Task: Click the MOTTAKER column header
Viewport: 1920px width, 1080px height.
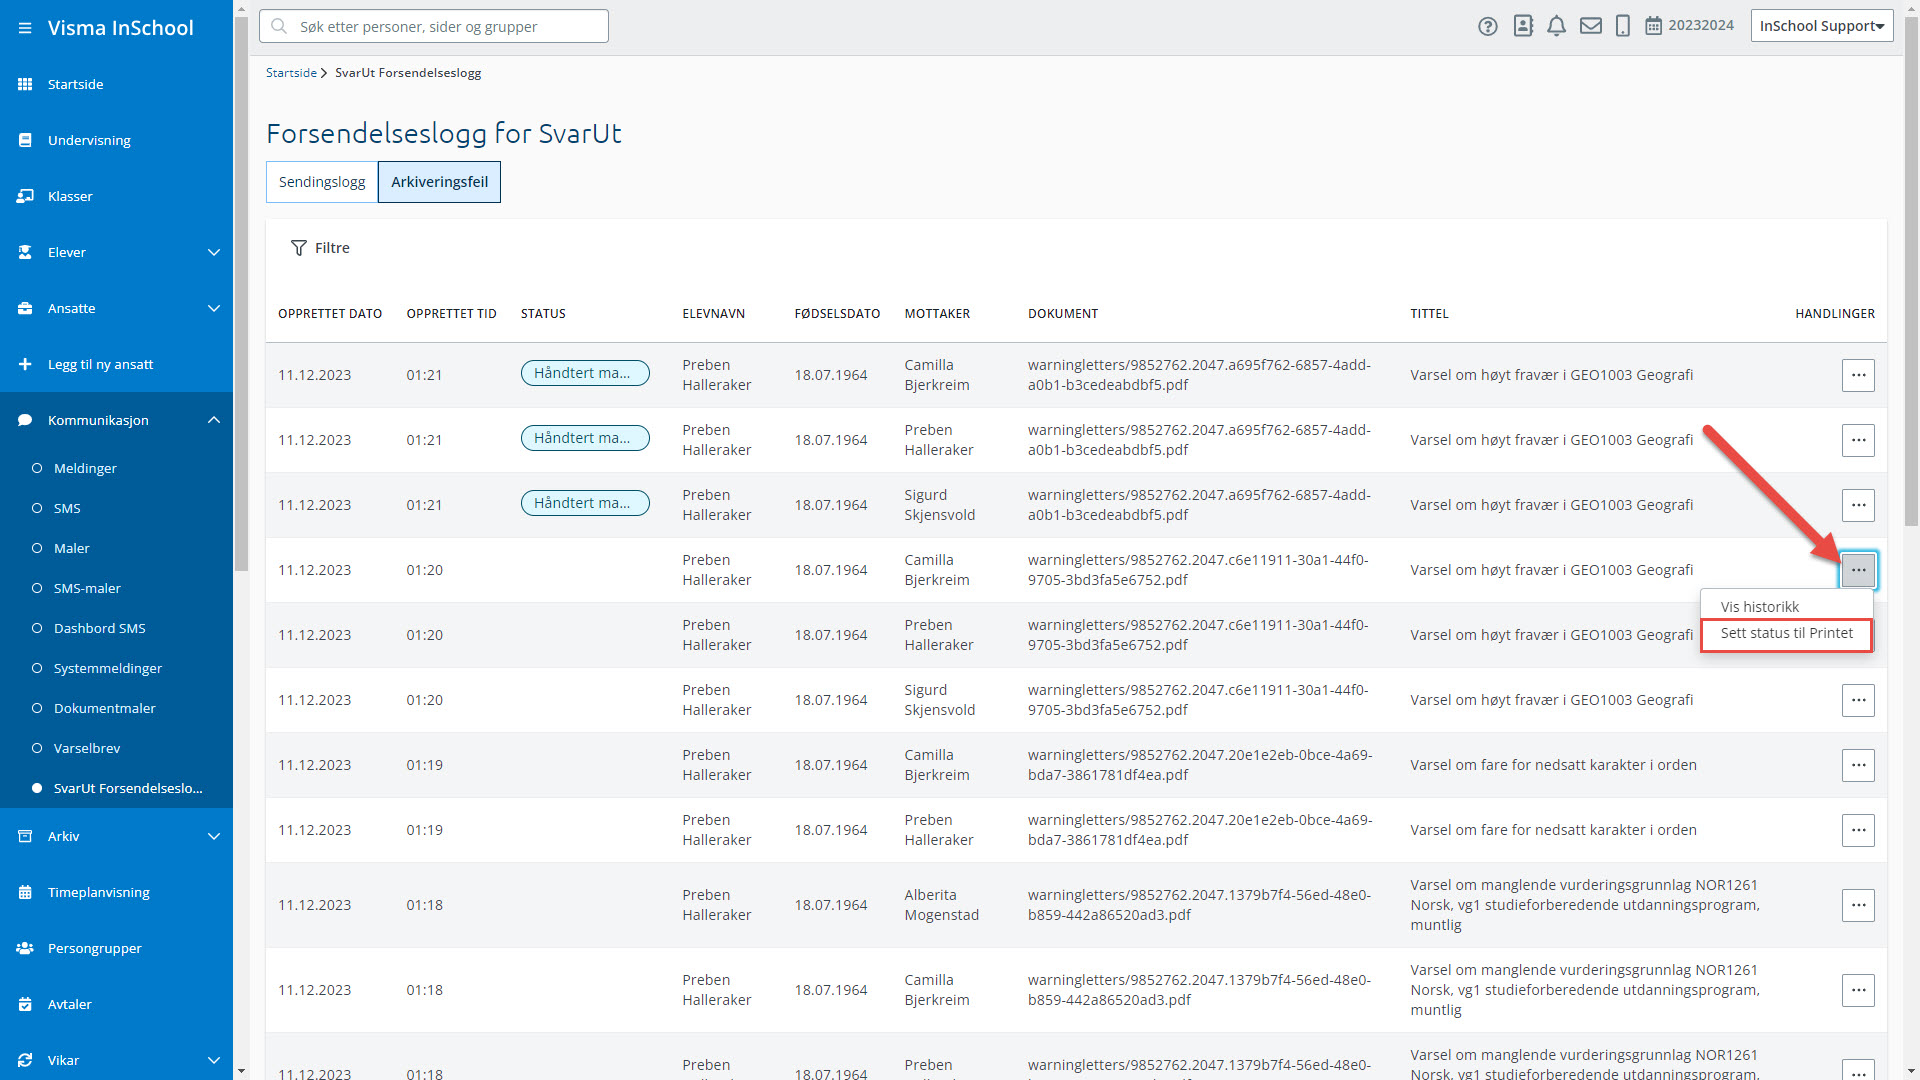Action: tap(937, 314)
